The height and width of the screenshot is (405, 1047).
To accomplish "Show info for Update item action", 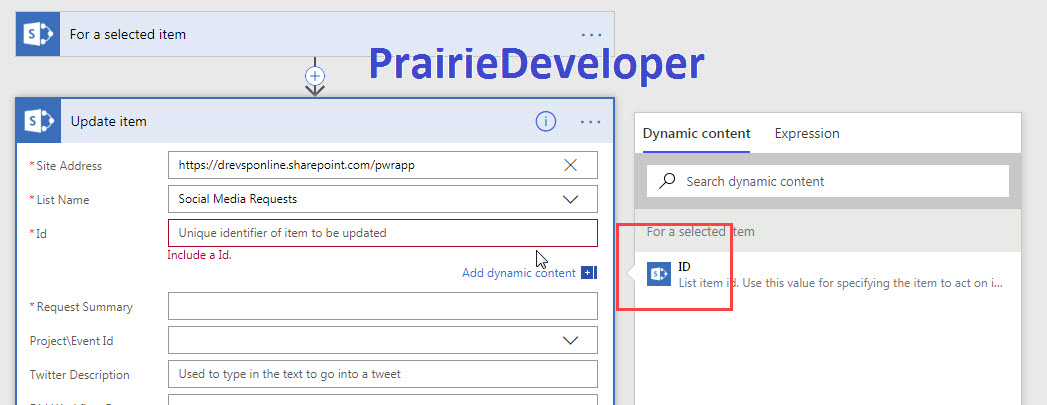I will click(x=546, y=121).
